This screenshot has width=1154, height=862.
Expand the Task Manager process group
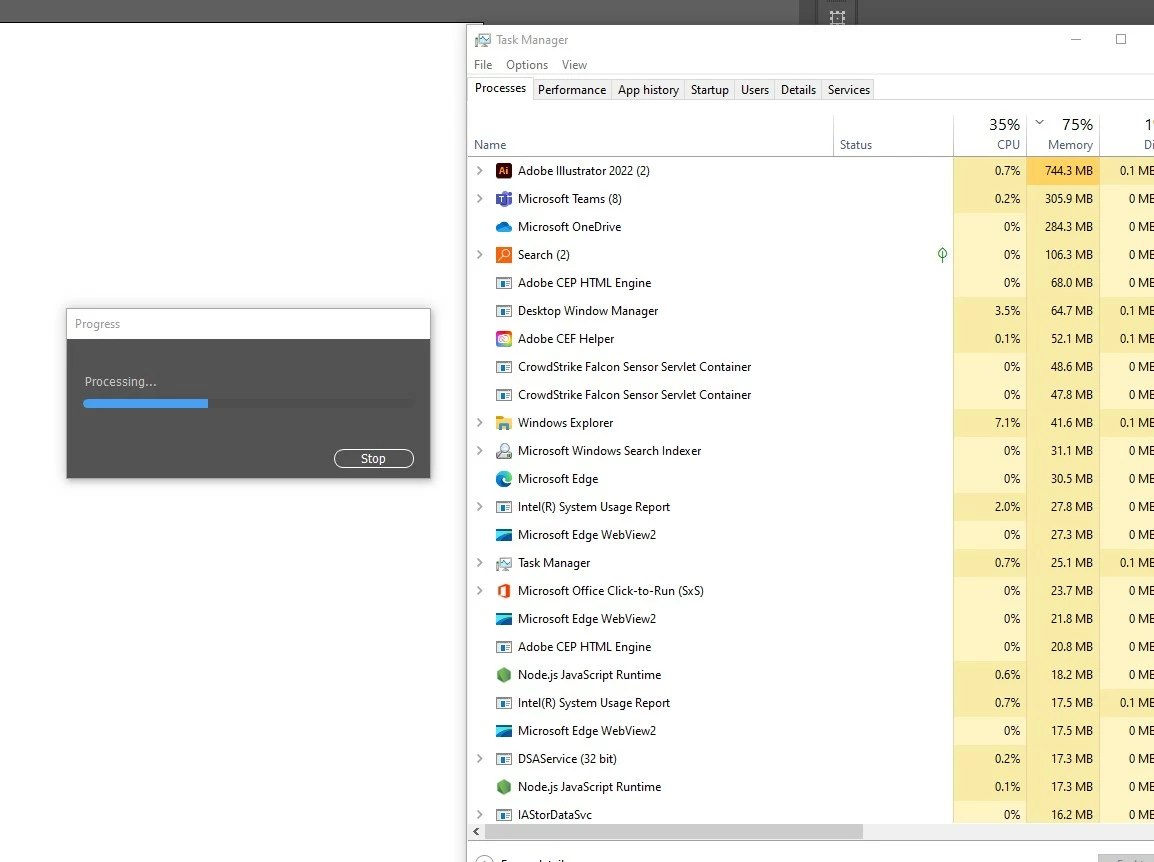480,562
